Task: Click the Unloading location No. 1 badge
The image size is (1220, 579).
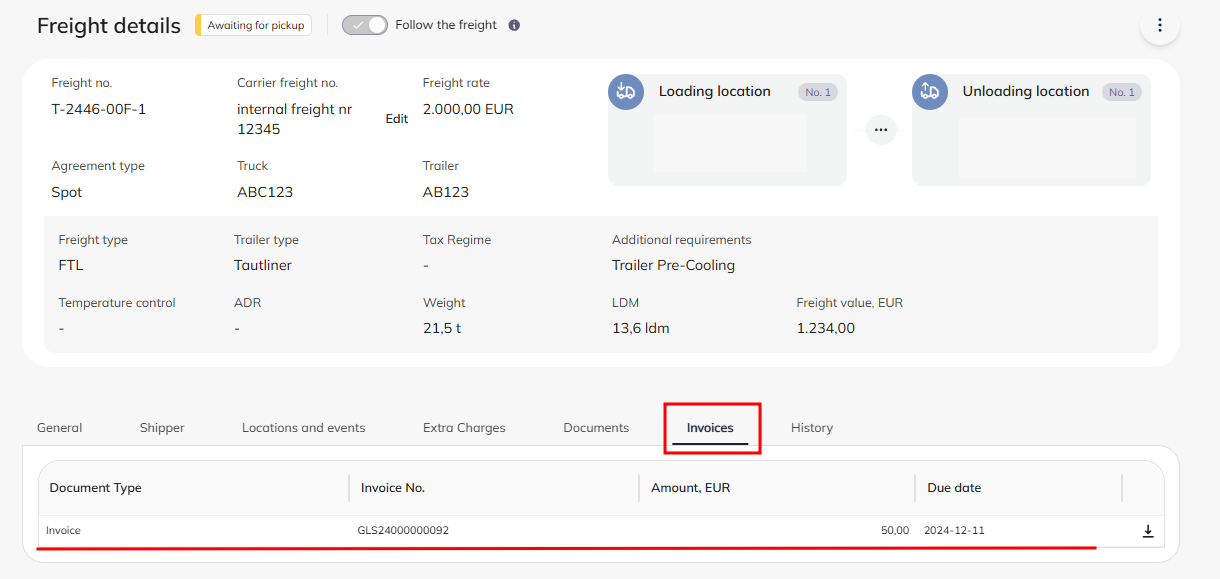Action: coord(1122,92)
